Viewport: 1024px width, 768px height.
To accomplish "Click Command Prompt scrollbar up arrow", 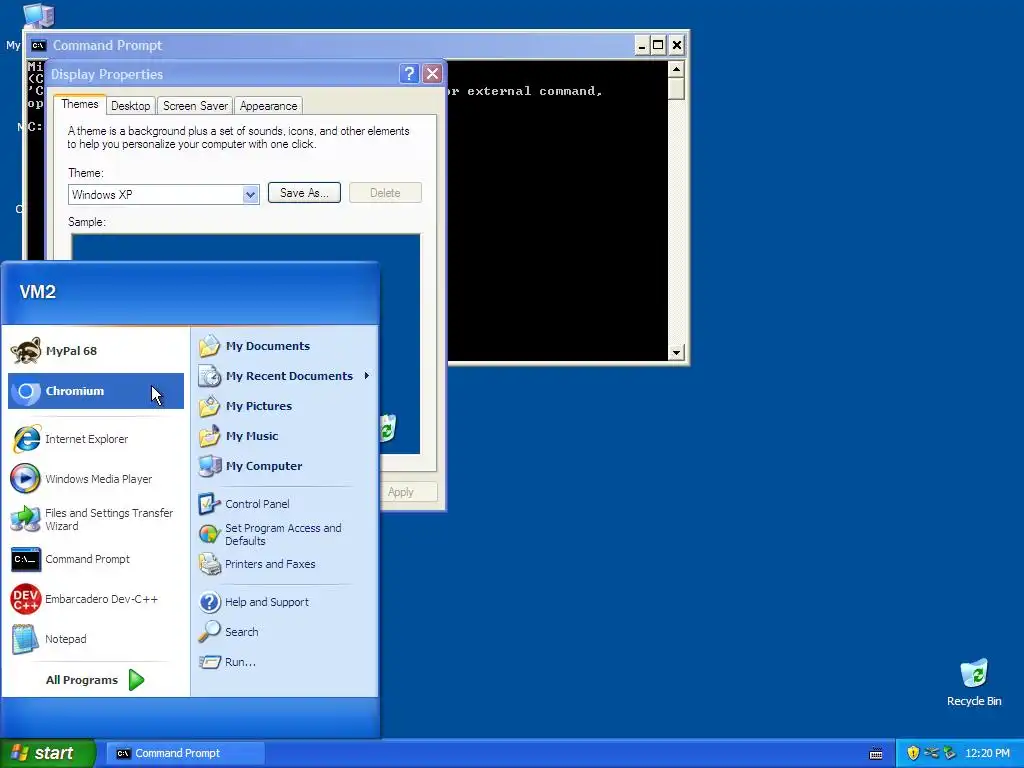I will 676,69.
